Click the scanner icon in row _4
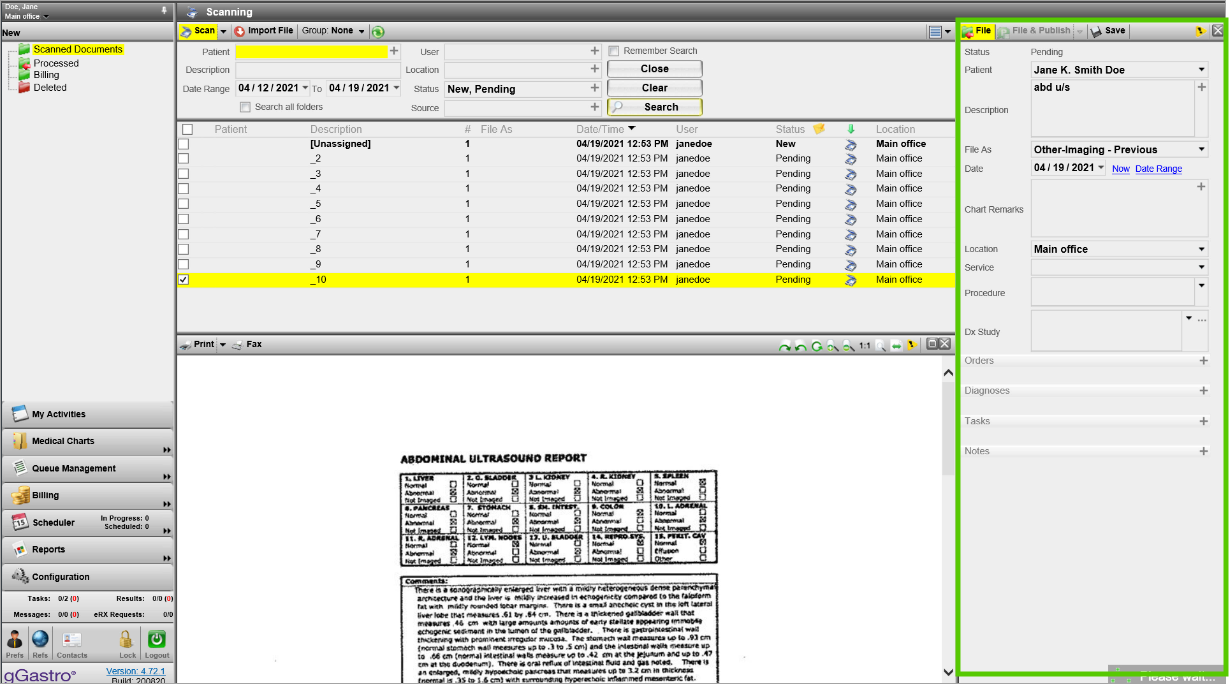Image resolution: width=1230 pixels, height=684 pixels. pyautogui.click(x=851, y=189)
